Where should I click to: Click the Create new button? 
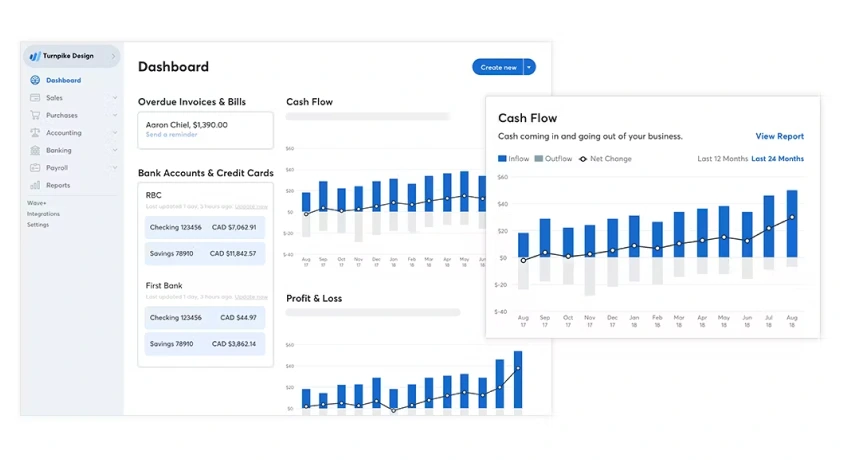(498, 67)
